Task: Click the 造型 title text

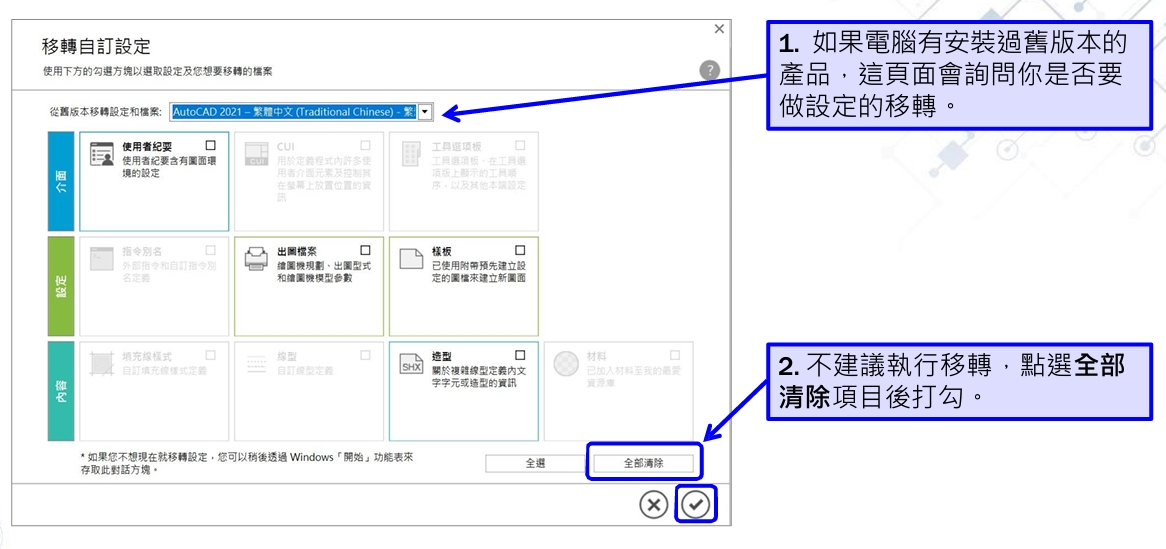Action: coord(442,356)
